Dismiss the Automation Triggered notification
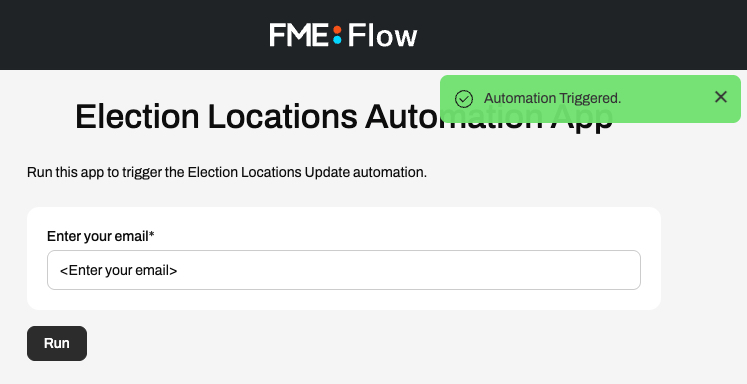Screen dimensions: 747x384 point(721,97)
